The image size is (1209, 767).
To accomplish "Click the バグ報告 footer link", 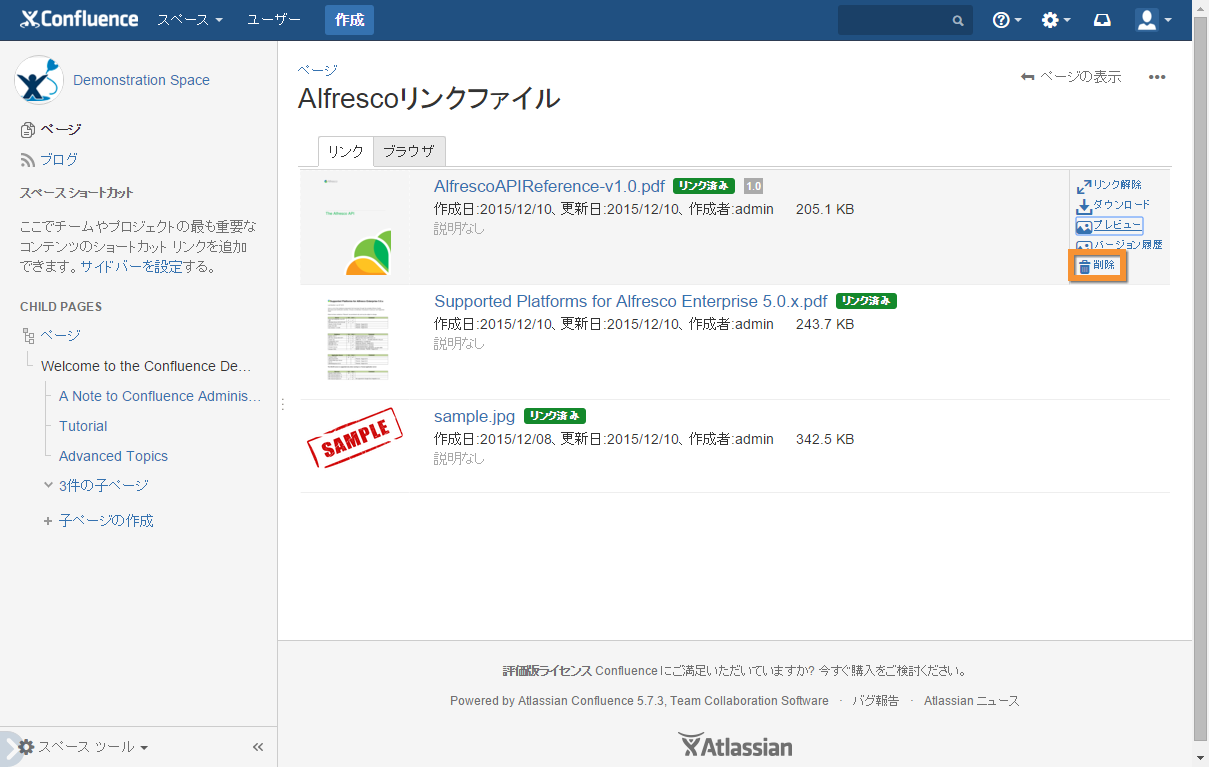I will coord(875,701).
